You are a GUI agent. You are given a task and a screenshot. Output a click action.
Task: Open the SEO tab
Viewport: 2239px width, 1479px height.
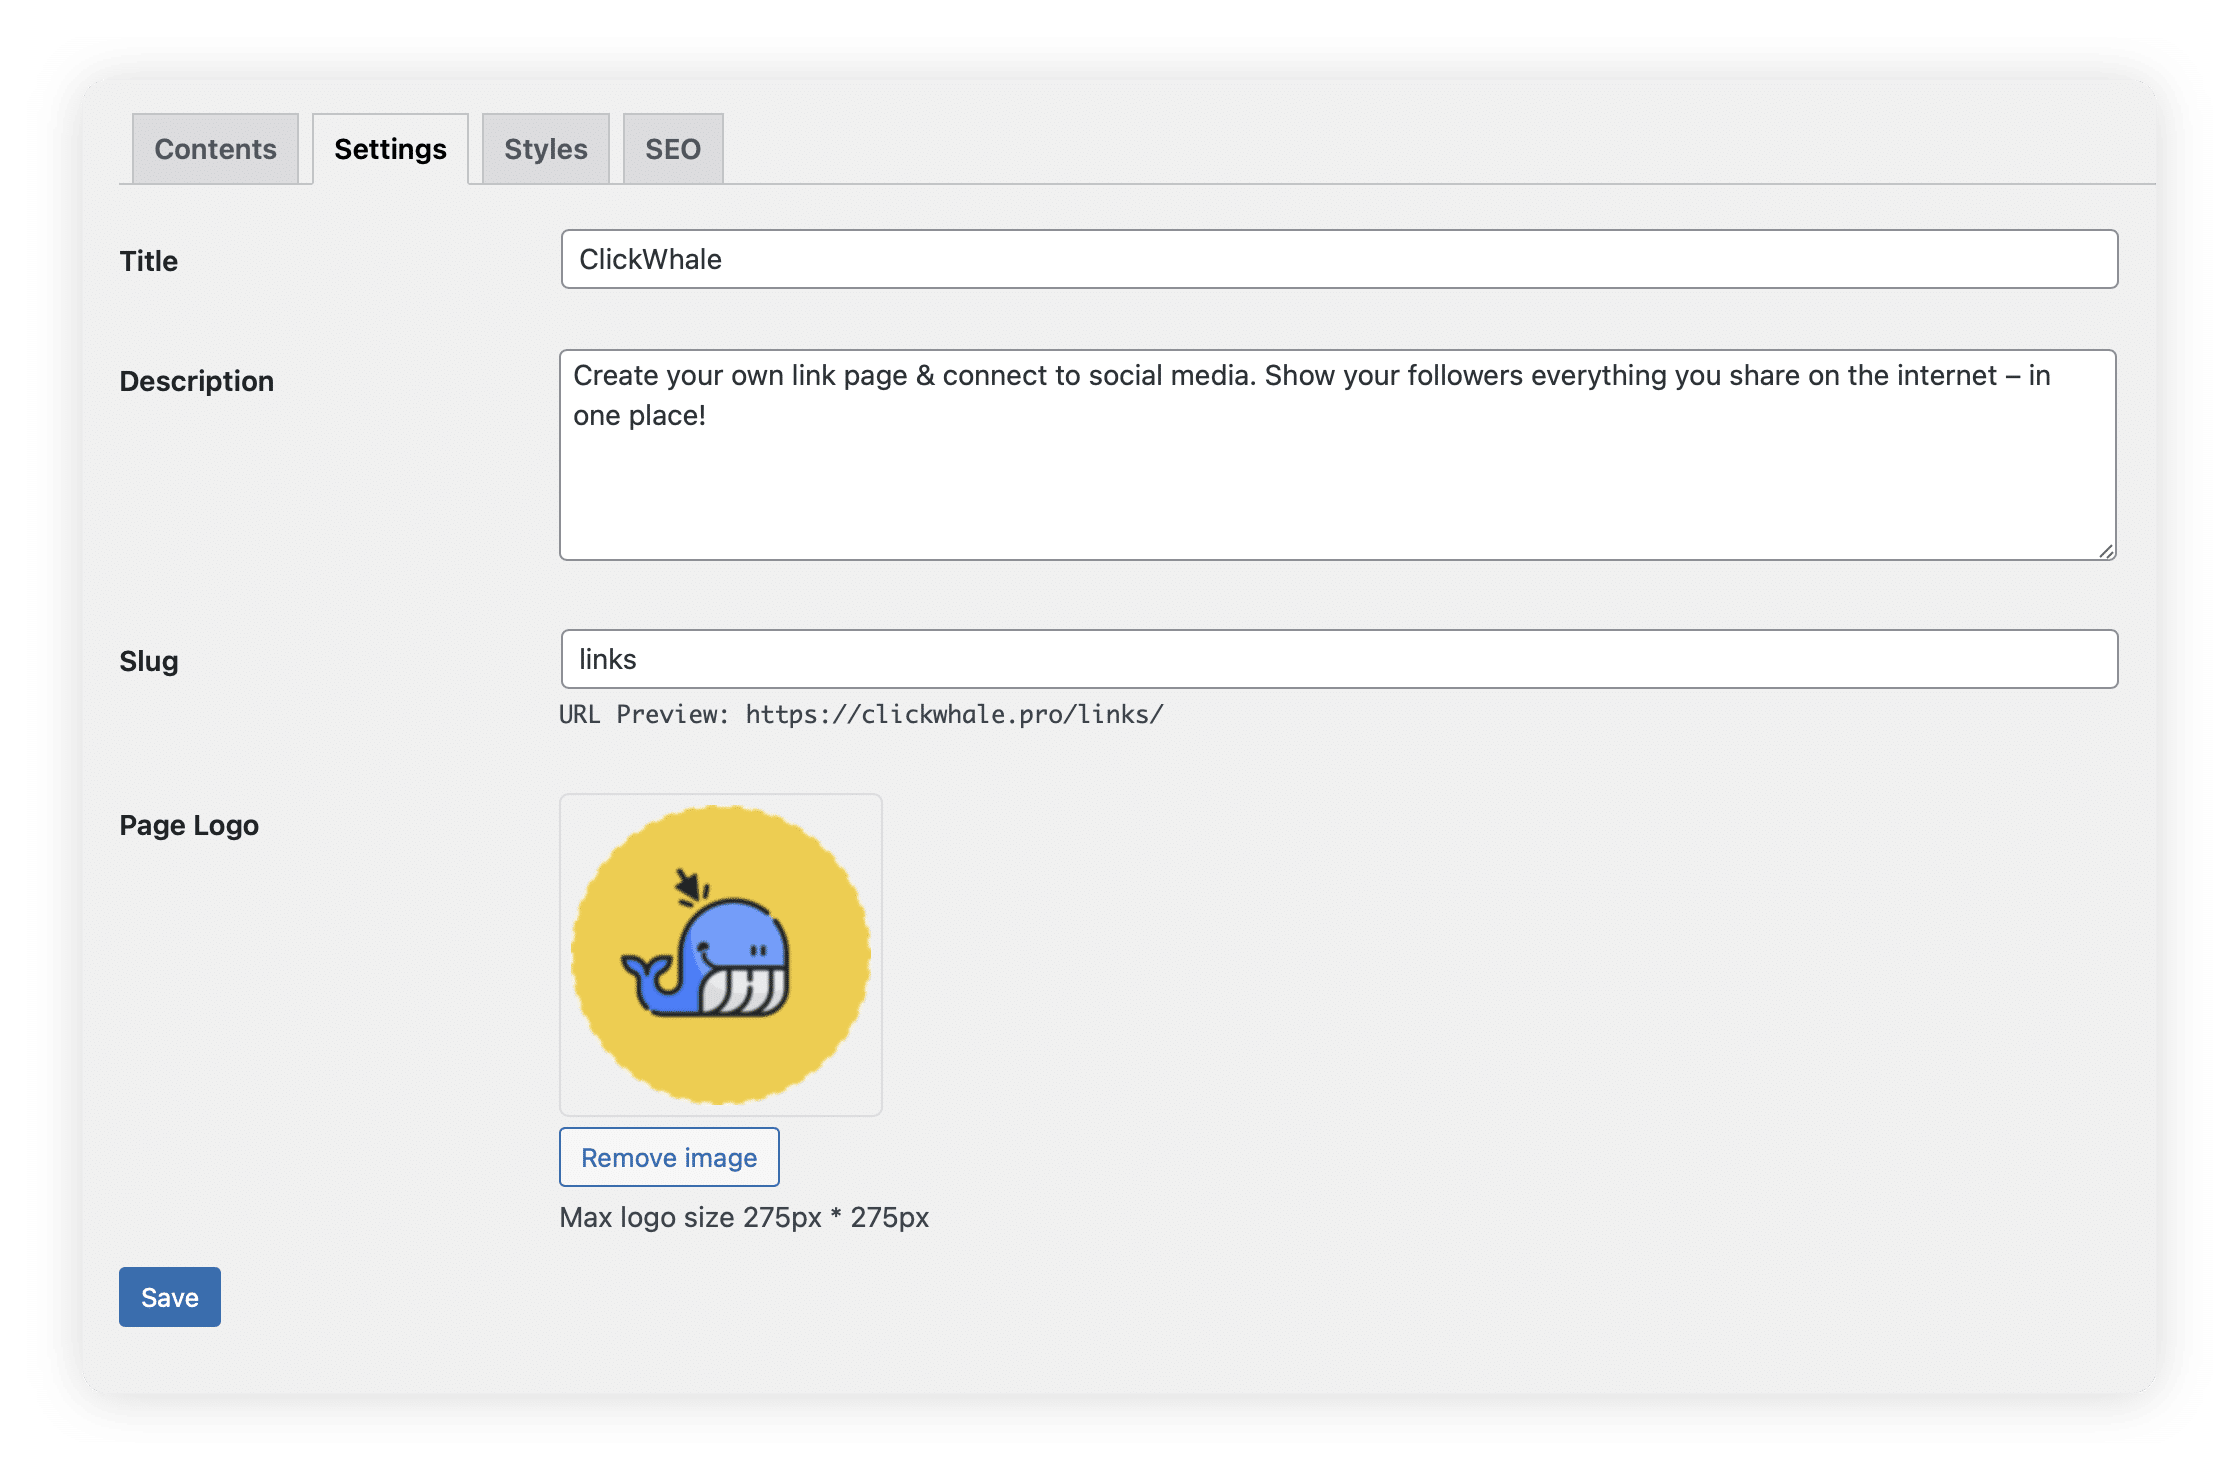click(672, 148)
